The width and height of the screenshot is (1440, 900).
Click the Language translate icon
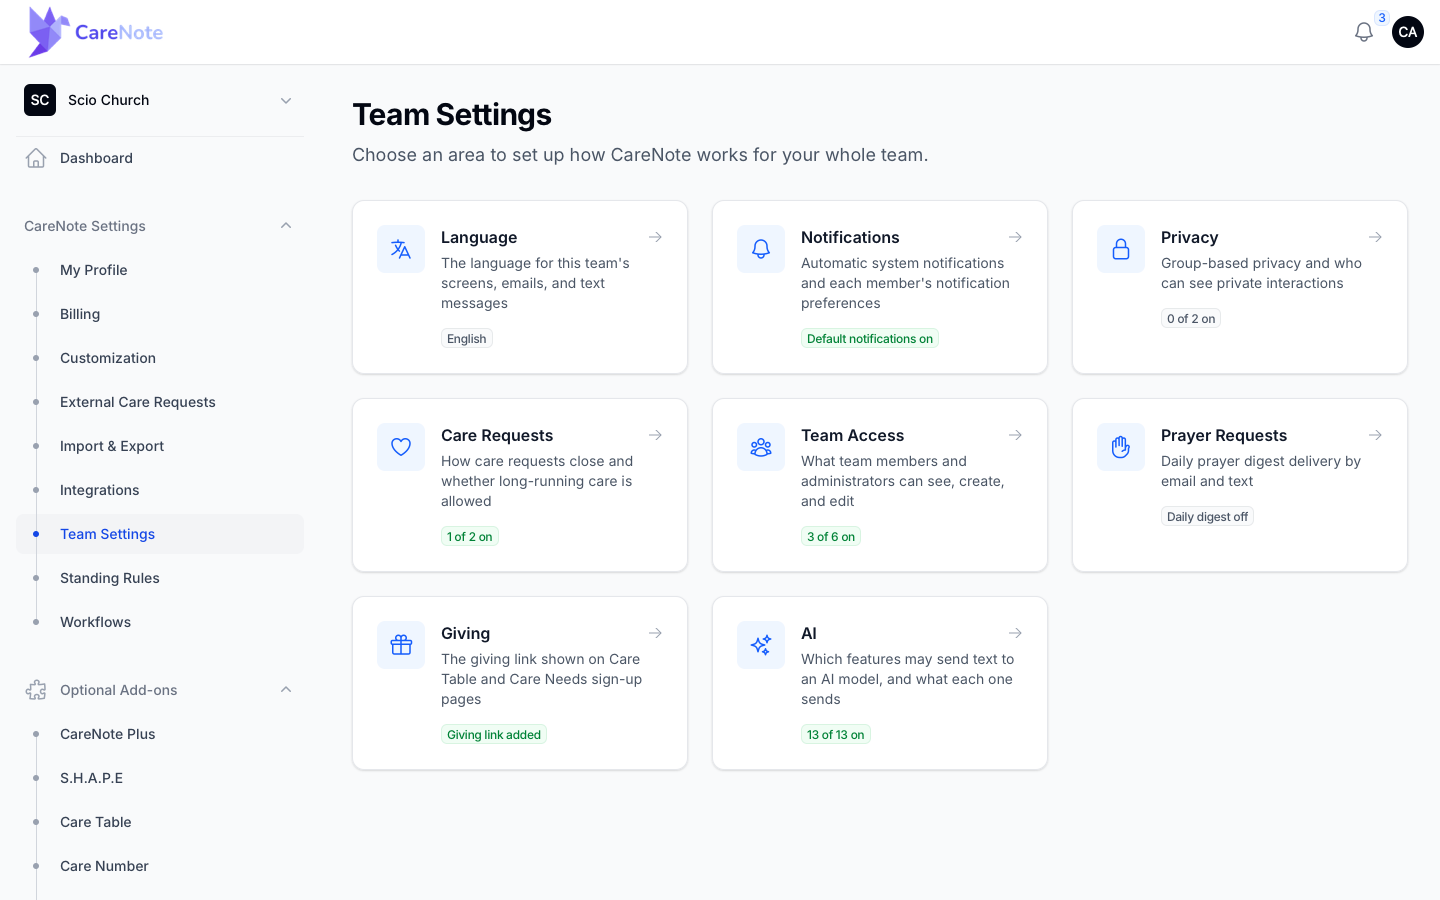401,249
